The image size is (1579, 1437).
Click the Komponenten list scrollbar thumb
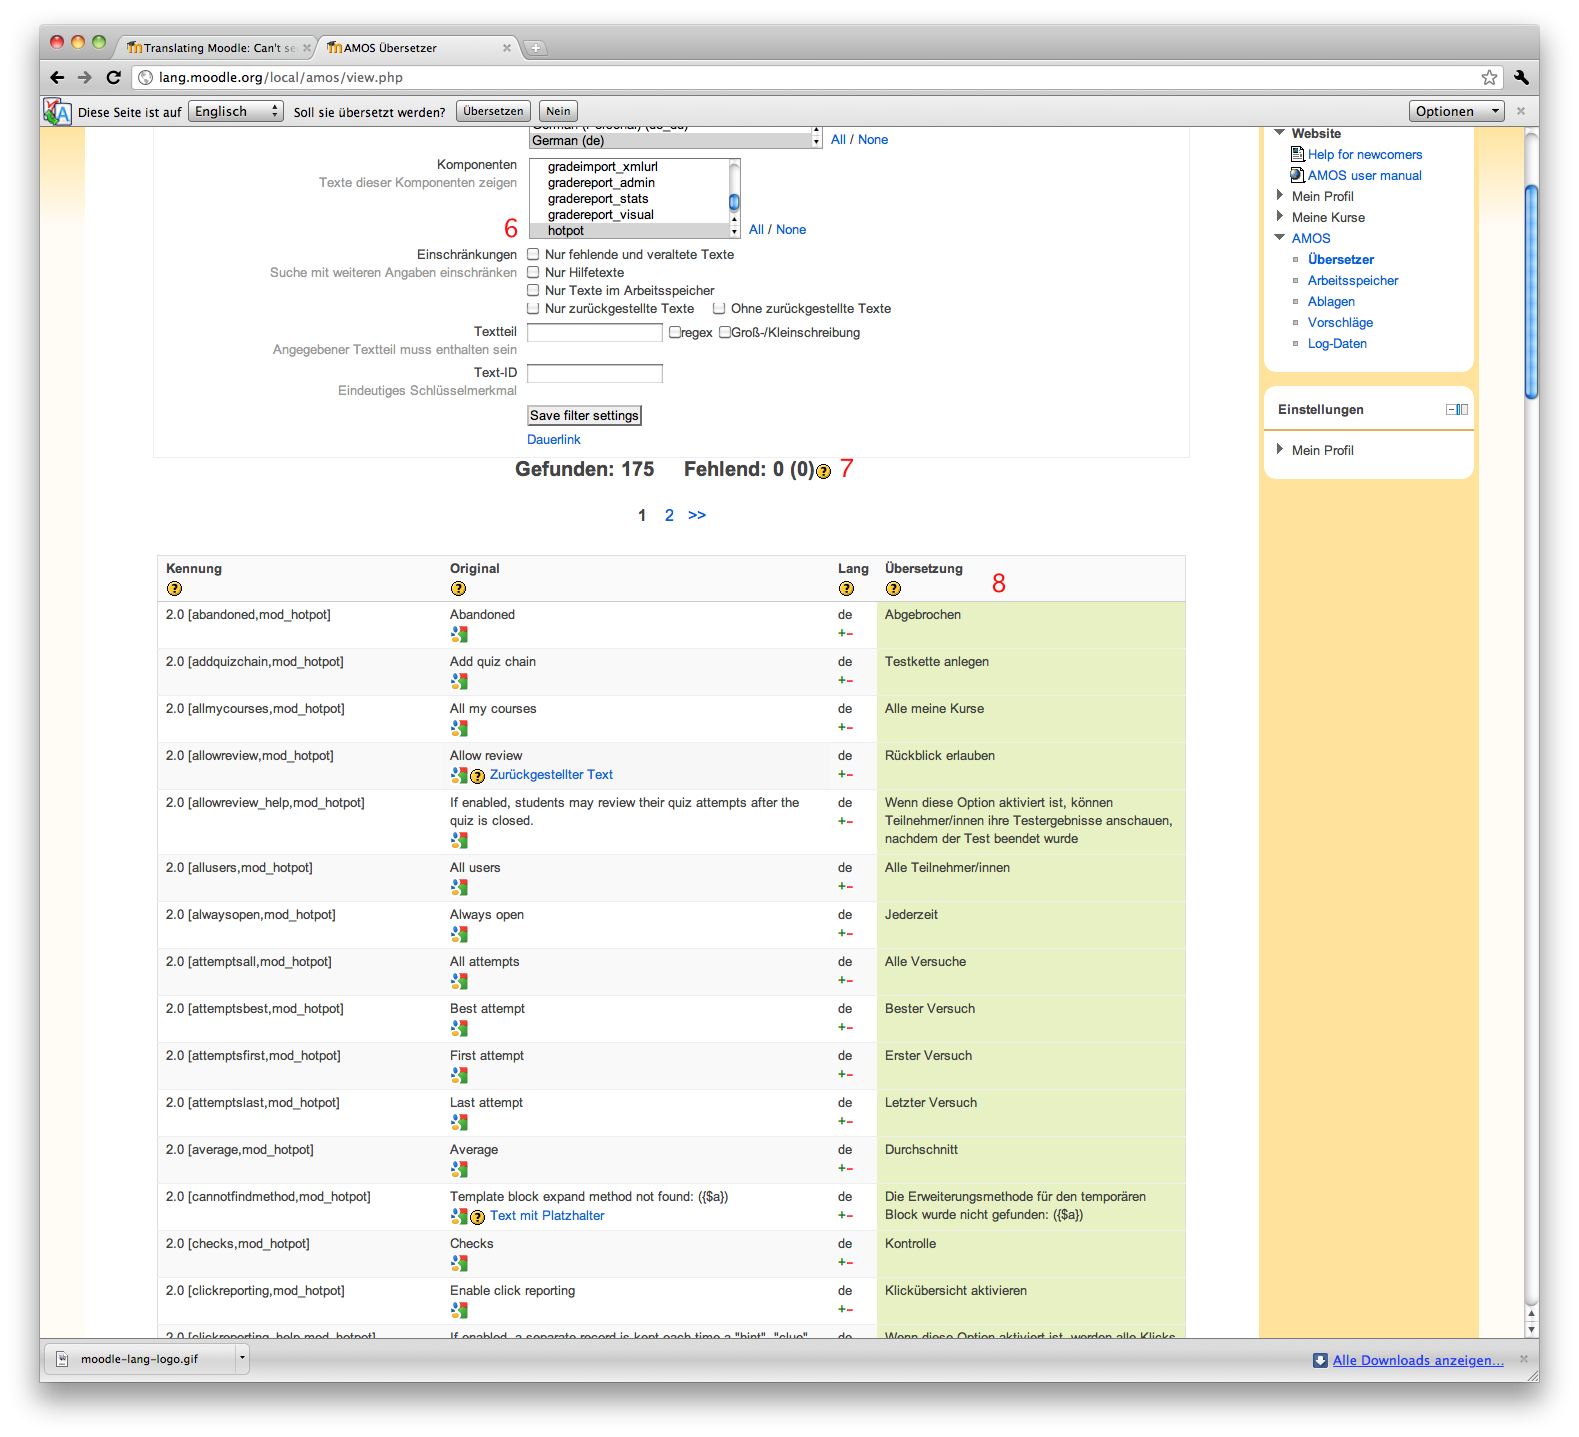pos(734,202)
